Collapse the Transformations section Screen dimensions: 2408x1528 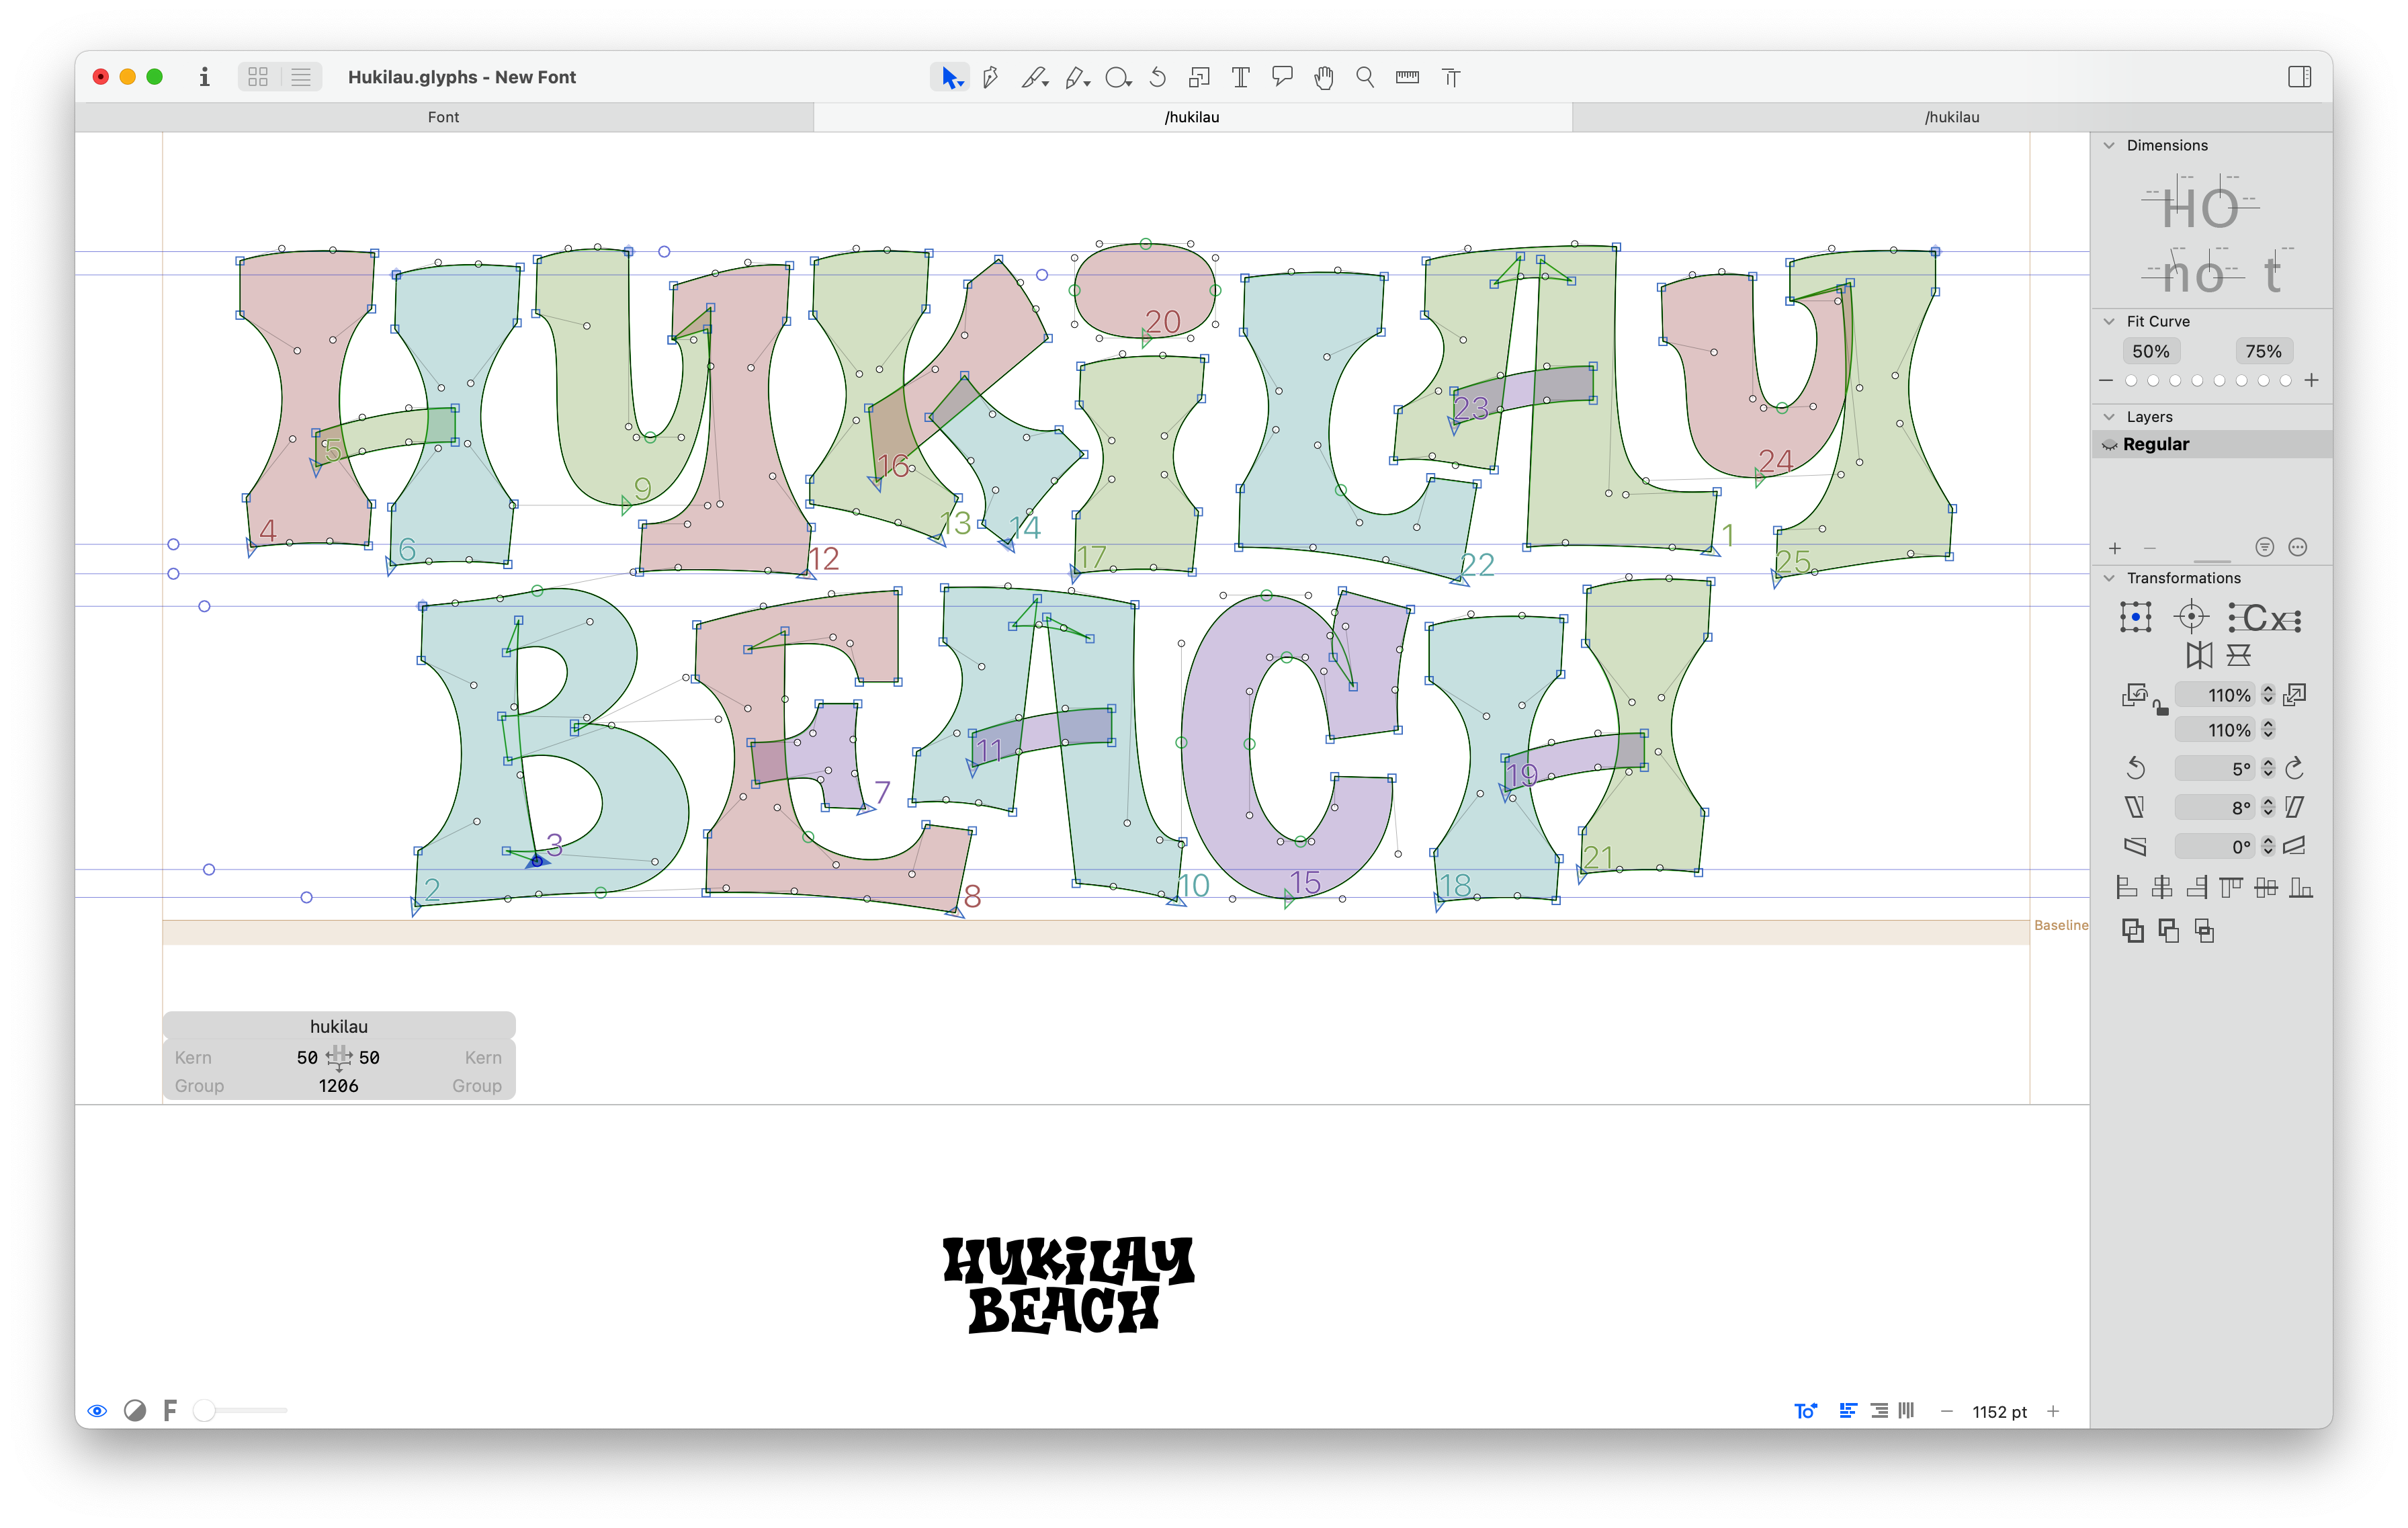pos(2109,578)
